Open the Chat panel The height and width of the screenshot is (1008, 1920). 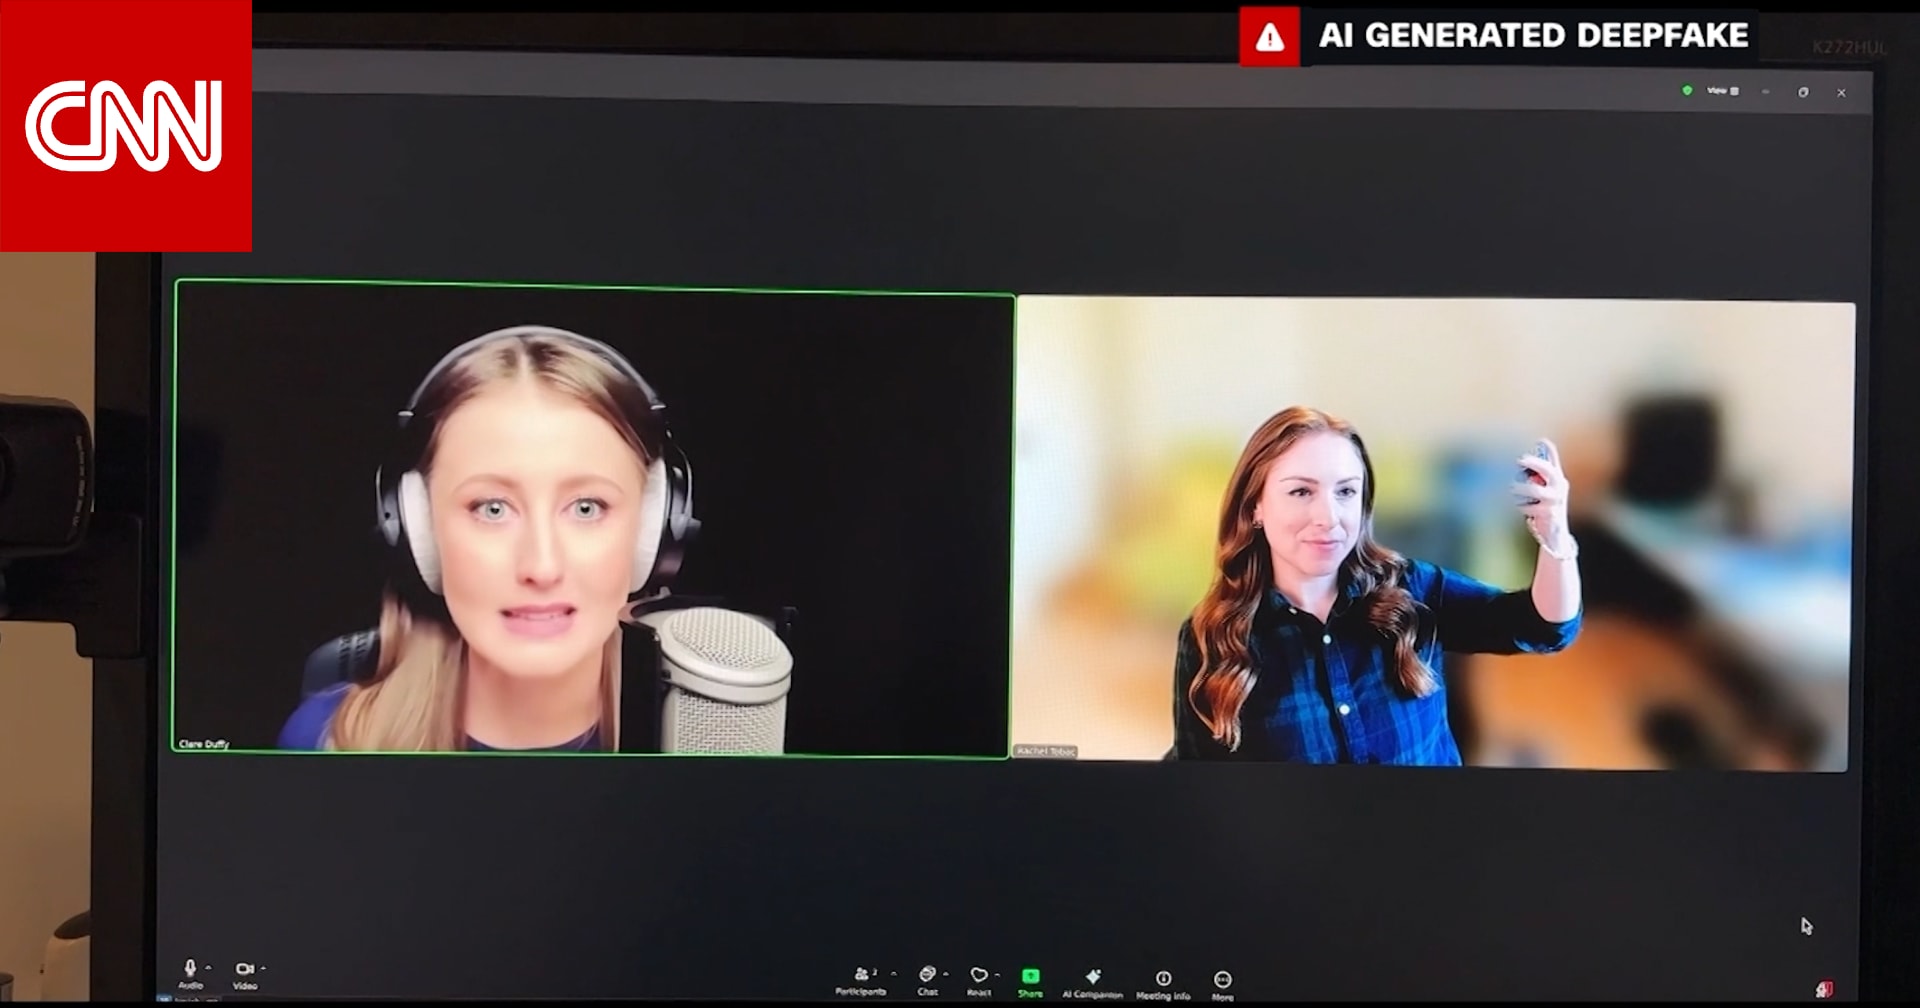[x=927, y=976]
